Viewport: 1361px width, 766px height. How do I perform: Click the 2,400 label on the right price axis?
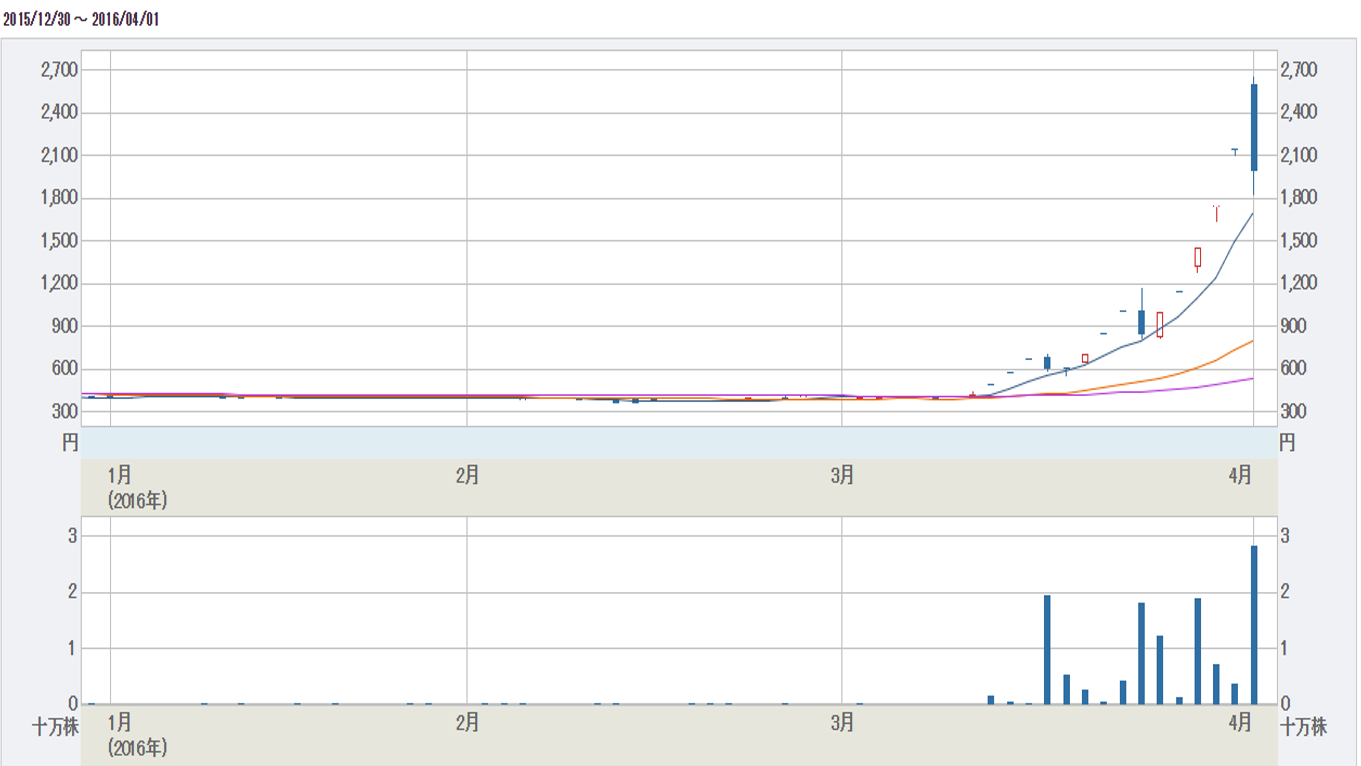[x=1299, y=112]
